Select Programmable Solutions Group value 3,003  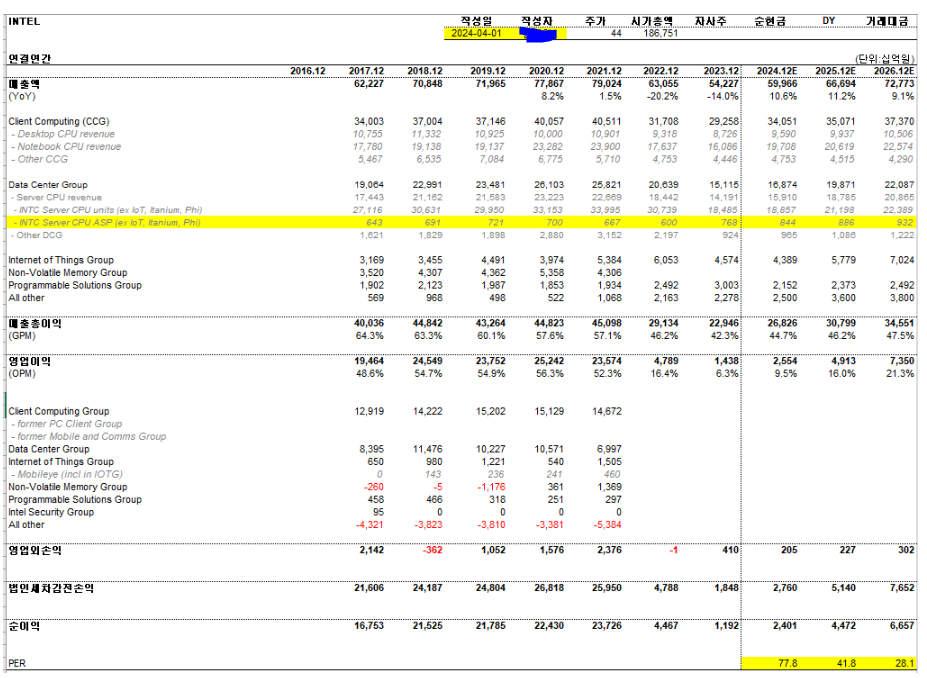(726, 285)
